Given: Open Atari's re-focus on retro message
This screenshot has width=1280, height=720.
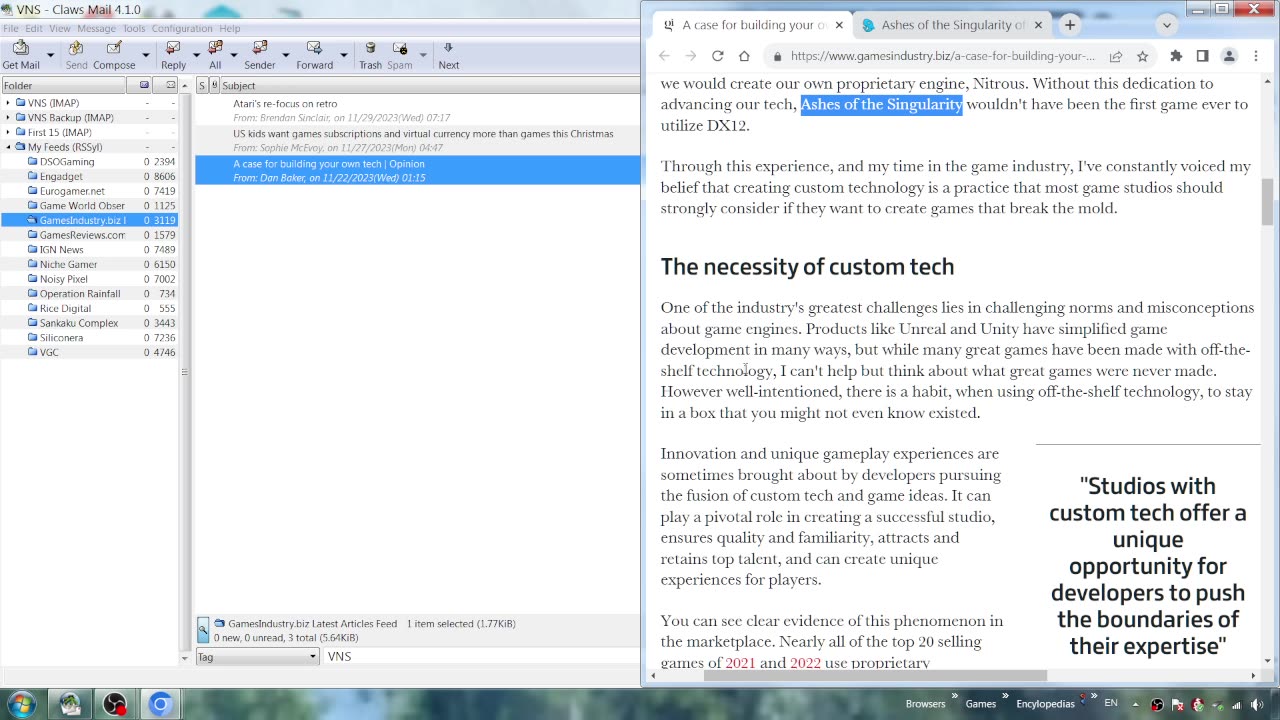Looking at the screenshot, I should coord(417,111).
